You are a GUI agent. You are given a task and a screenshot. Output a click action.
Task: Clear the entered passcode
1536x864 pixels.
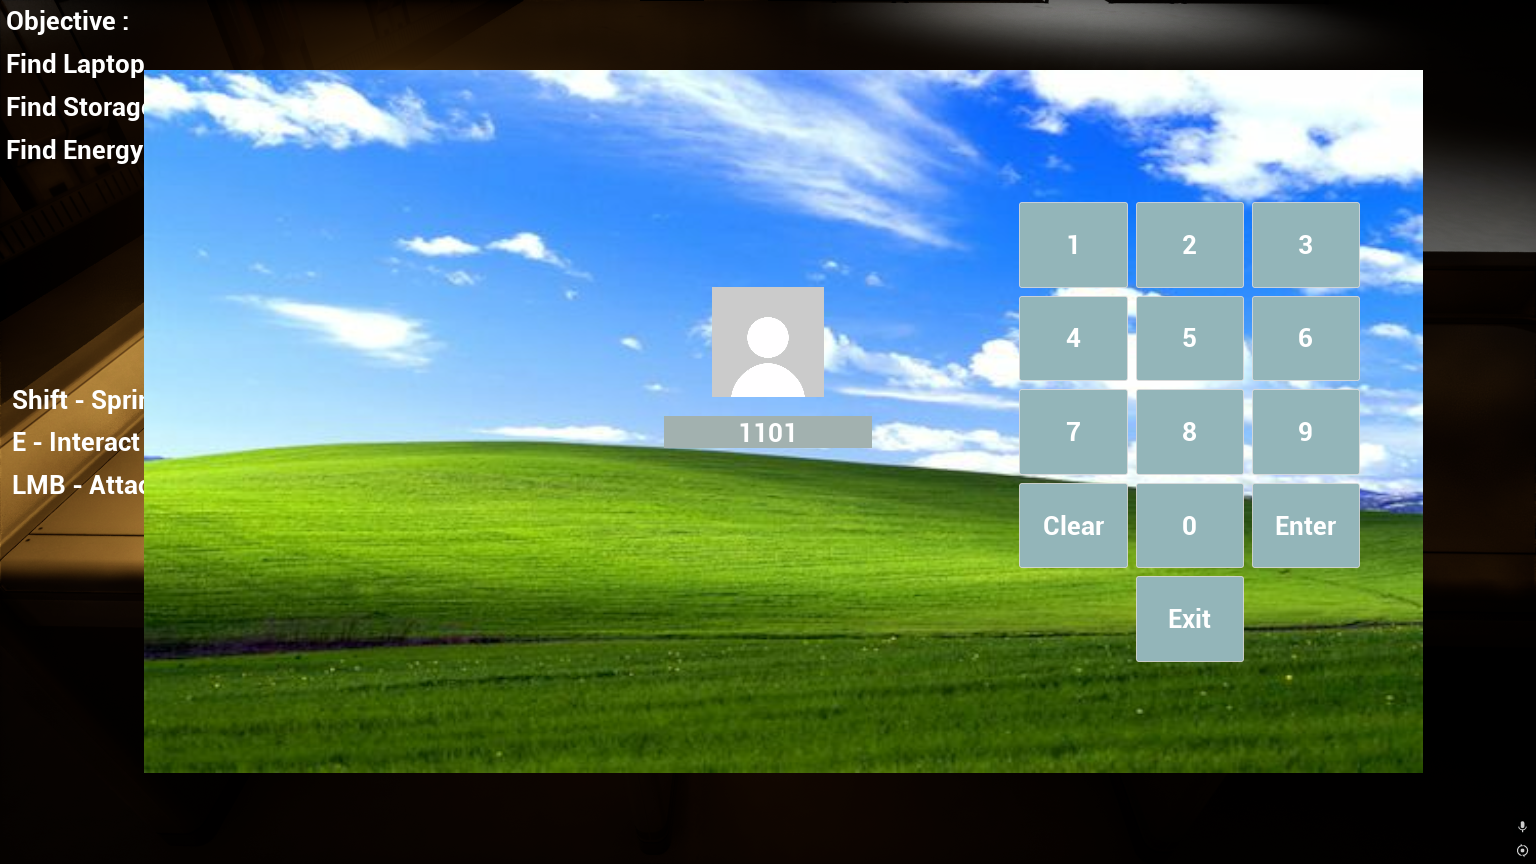tap(1073, 526)
